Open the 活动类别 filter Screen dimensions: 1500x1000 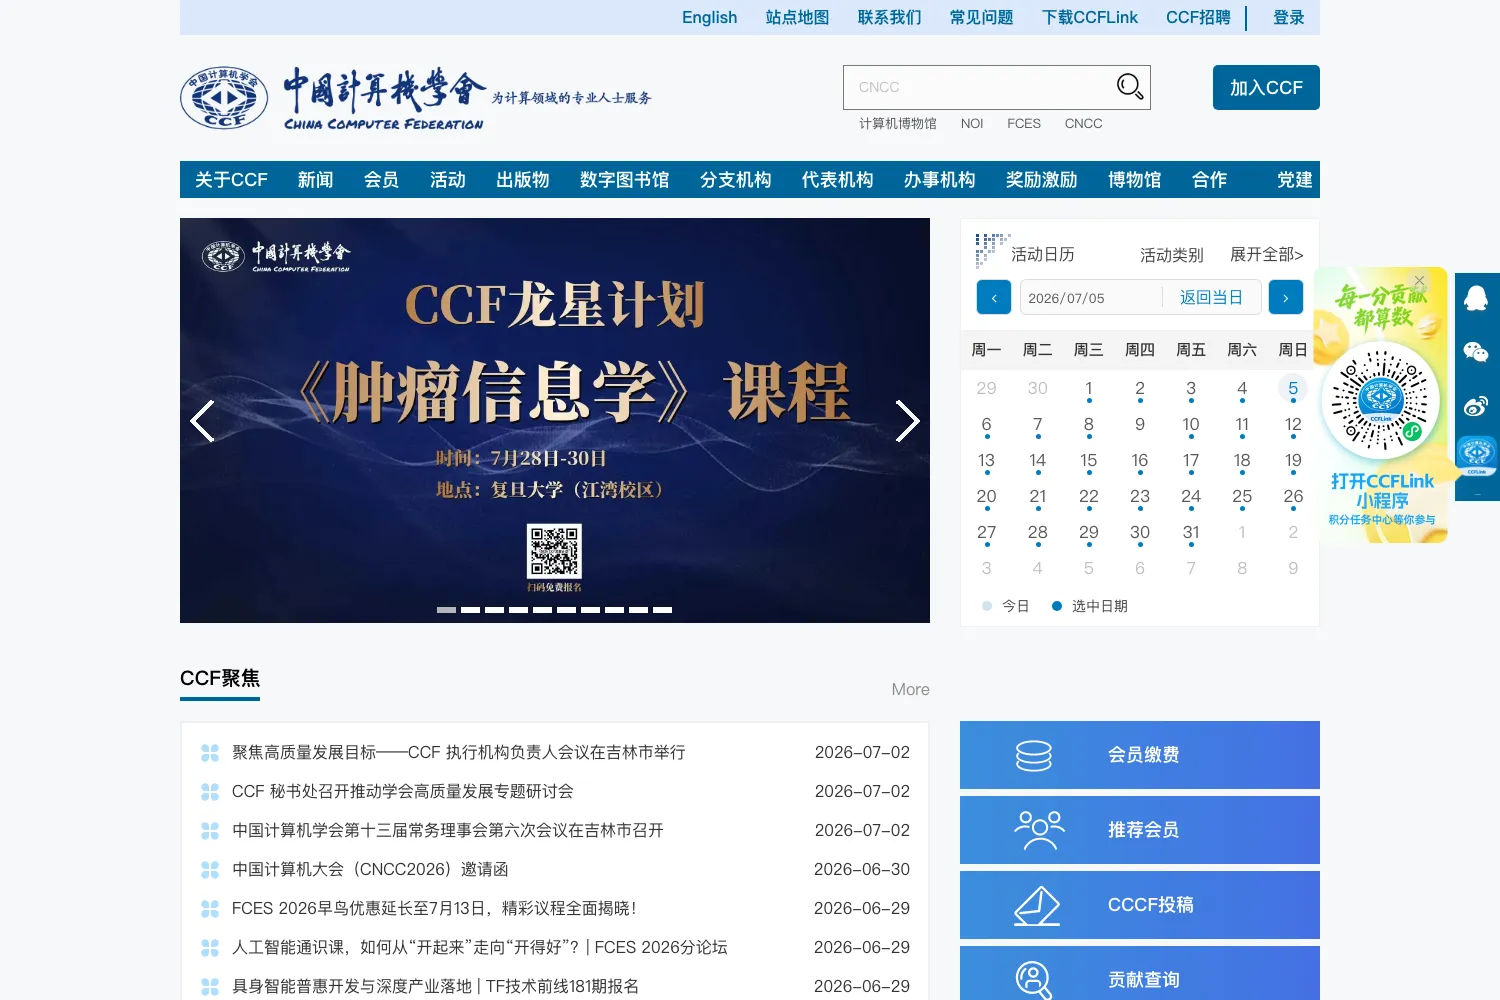(1171, 255)
